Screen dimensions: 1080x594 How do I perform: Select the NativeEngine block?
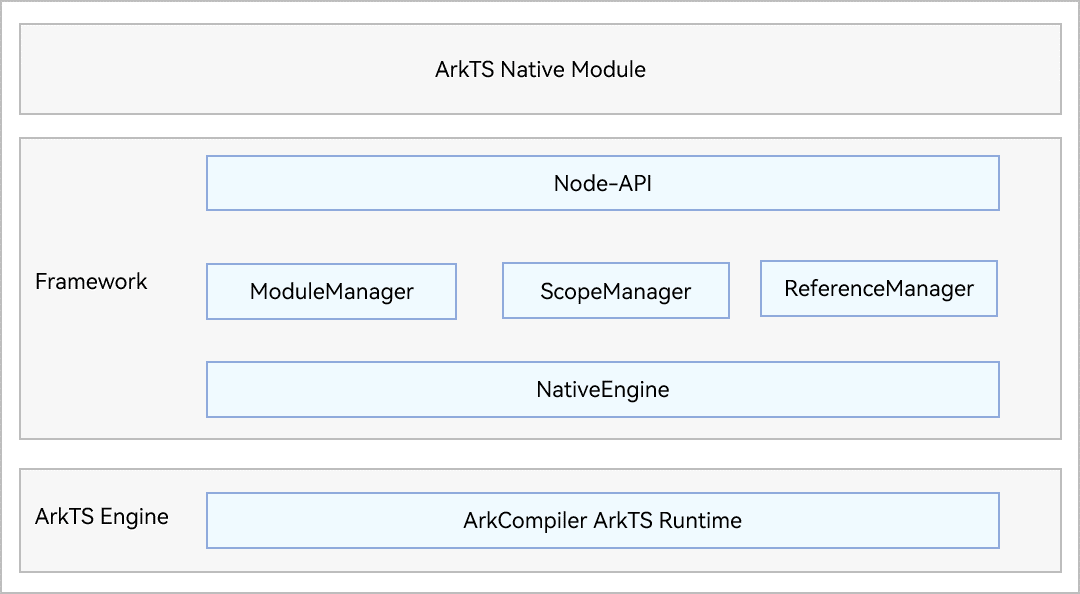pyautogui.click(x=602, y=389)
